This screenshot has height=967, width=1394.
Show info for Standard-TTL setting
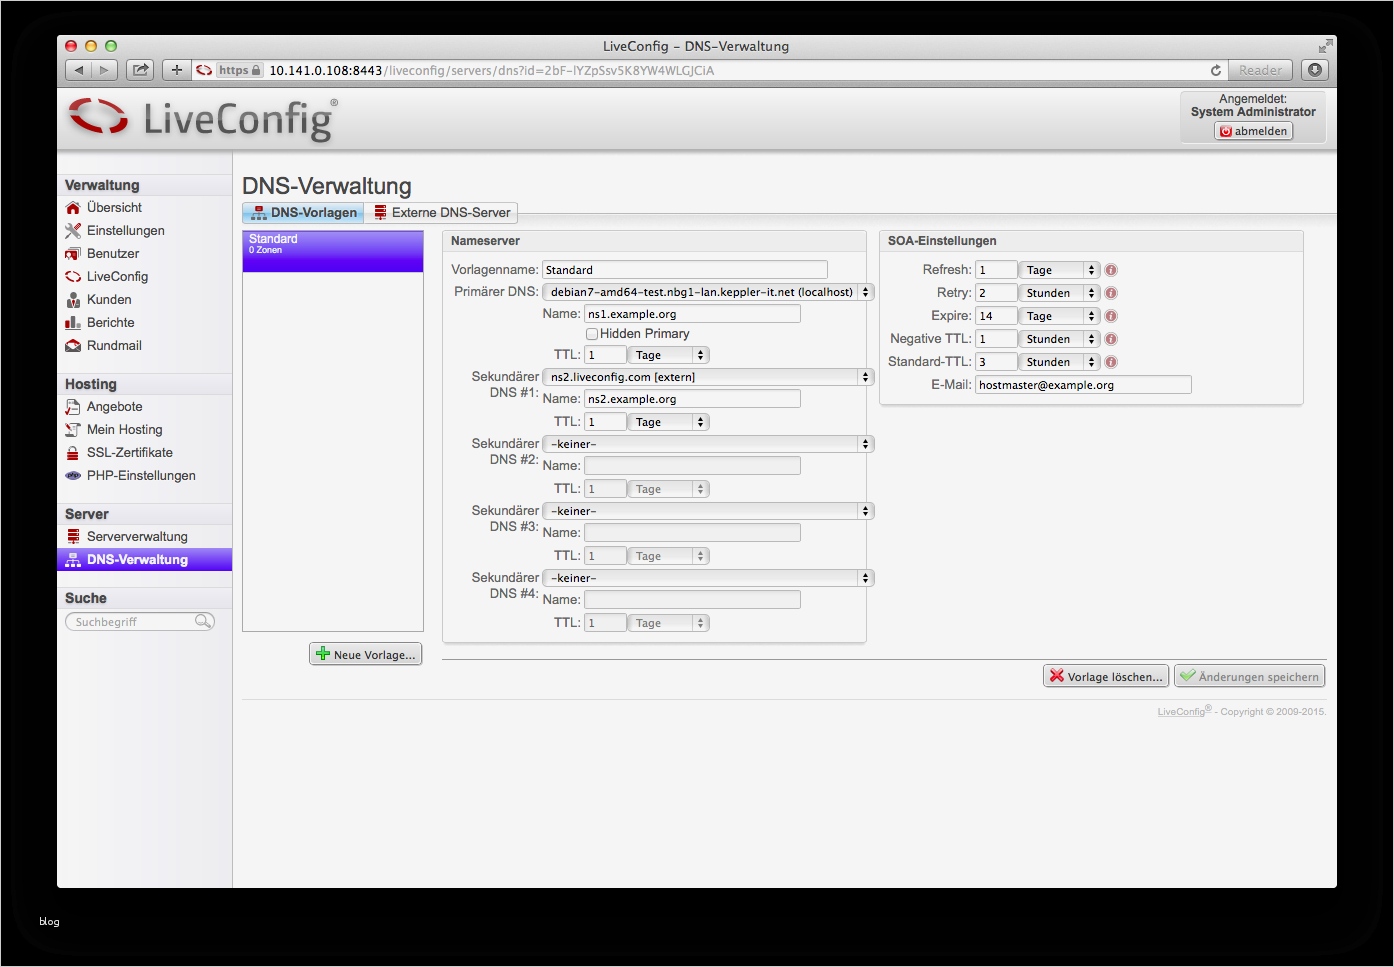1111,362
